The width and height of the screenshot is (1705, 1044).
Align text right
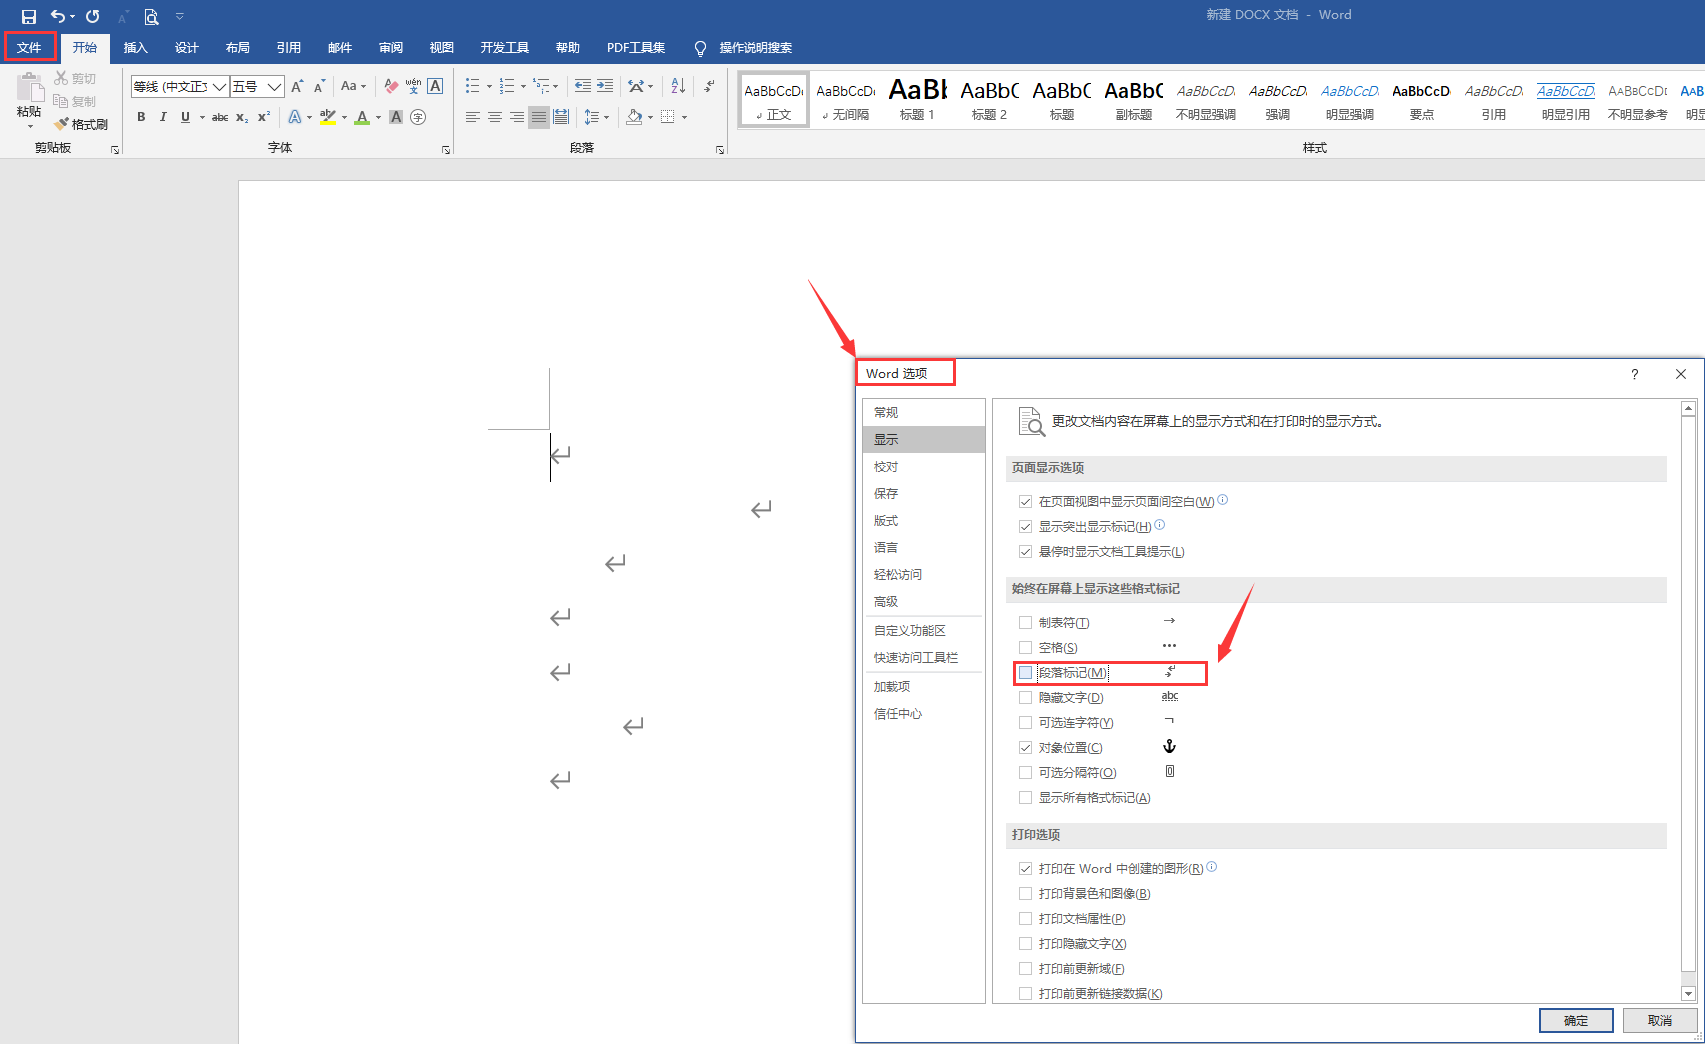pyautogui.click(x=517, y=117)
